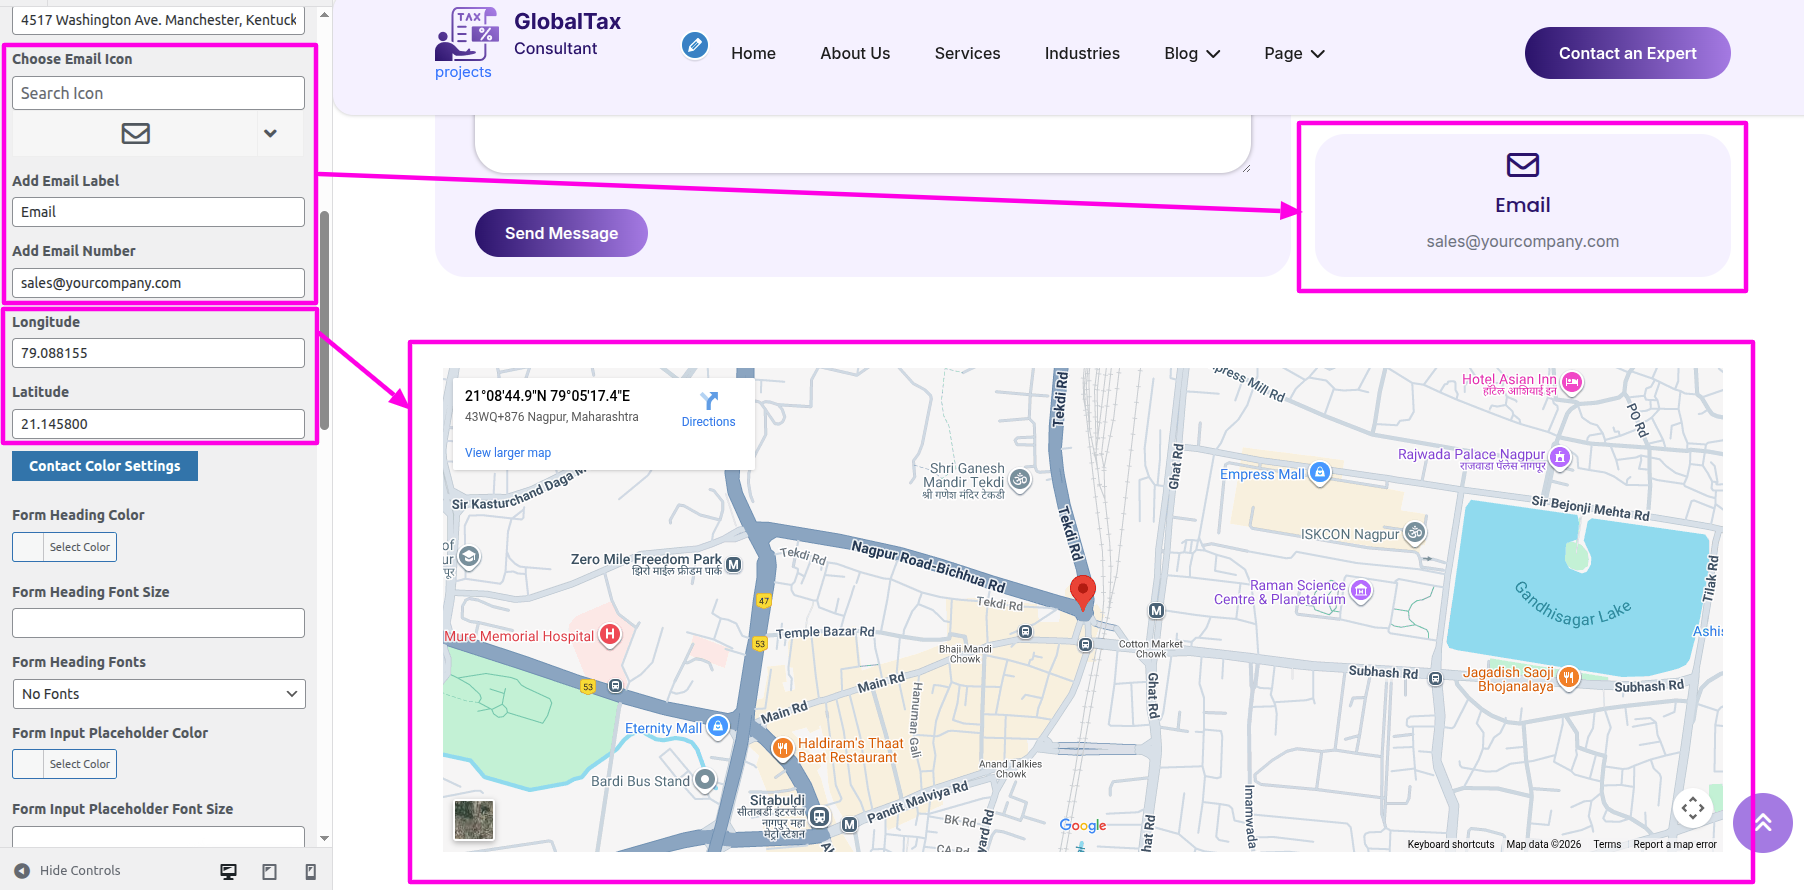
Task: Open the View larger map link
Action: coord(508,453)
